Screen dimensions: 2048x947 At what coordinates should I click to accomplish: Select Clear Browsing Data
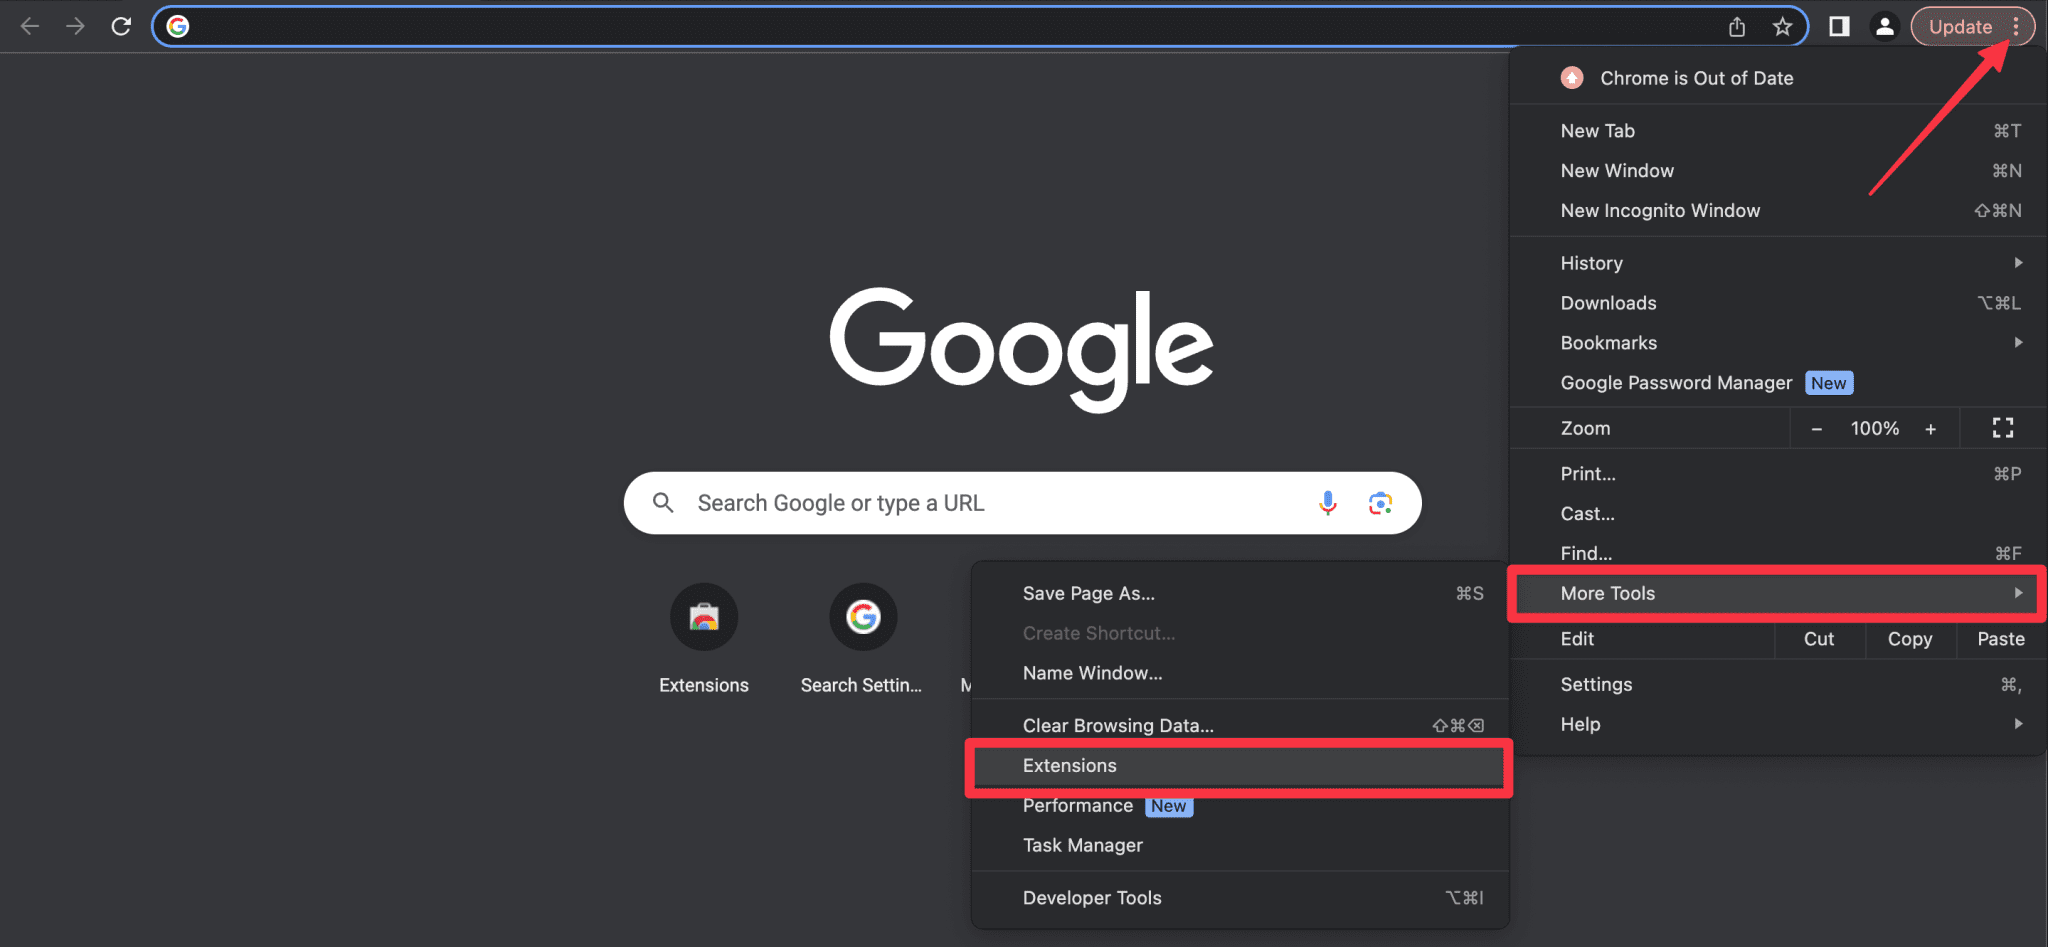1117,725
